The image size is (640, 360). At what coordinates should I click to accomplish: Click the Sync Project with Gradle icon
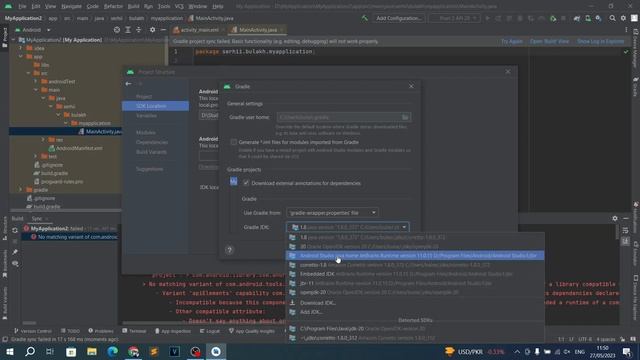(577, 18)
